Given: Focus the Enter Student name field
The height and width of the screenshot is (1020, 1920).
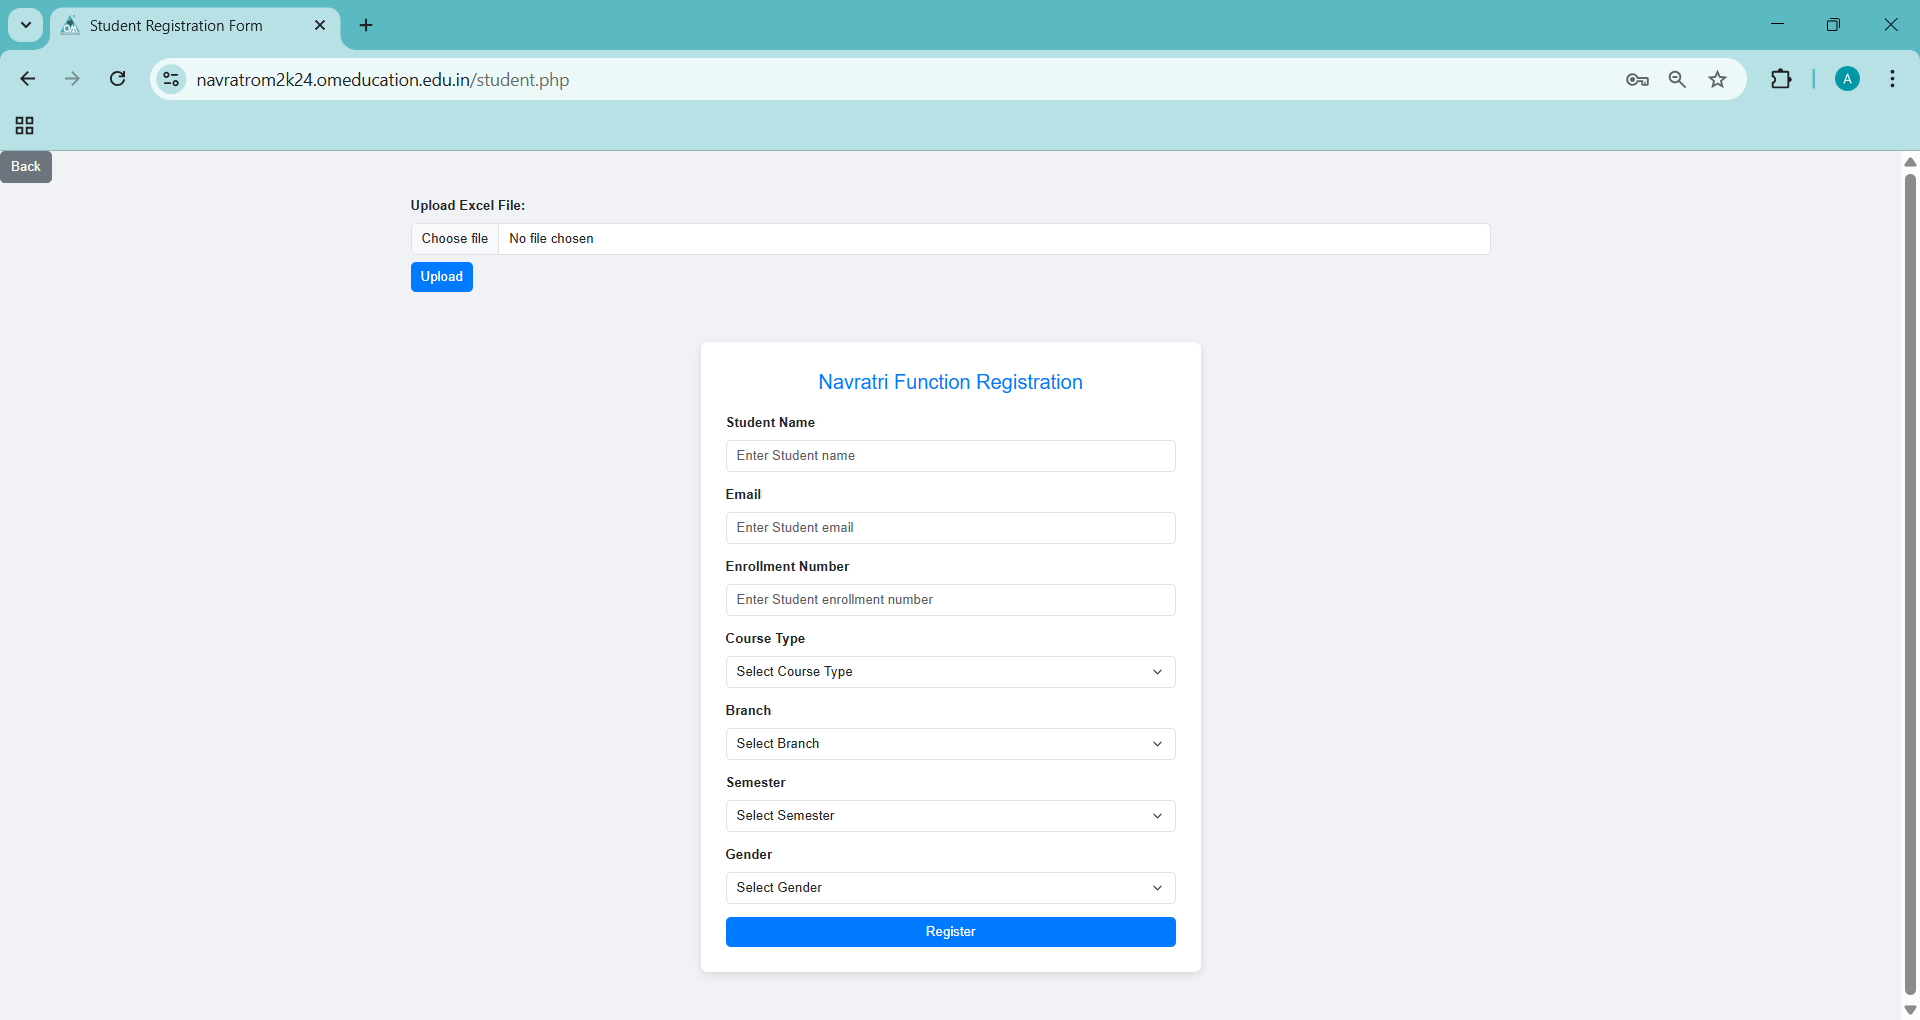Looking at the screenshot, I should point(950,456).
